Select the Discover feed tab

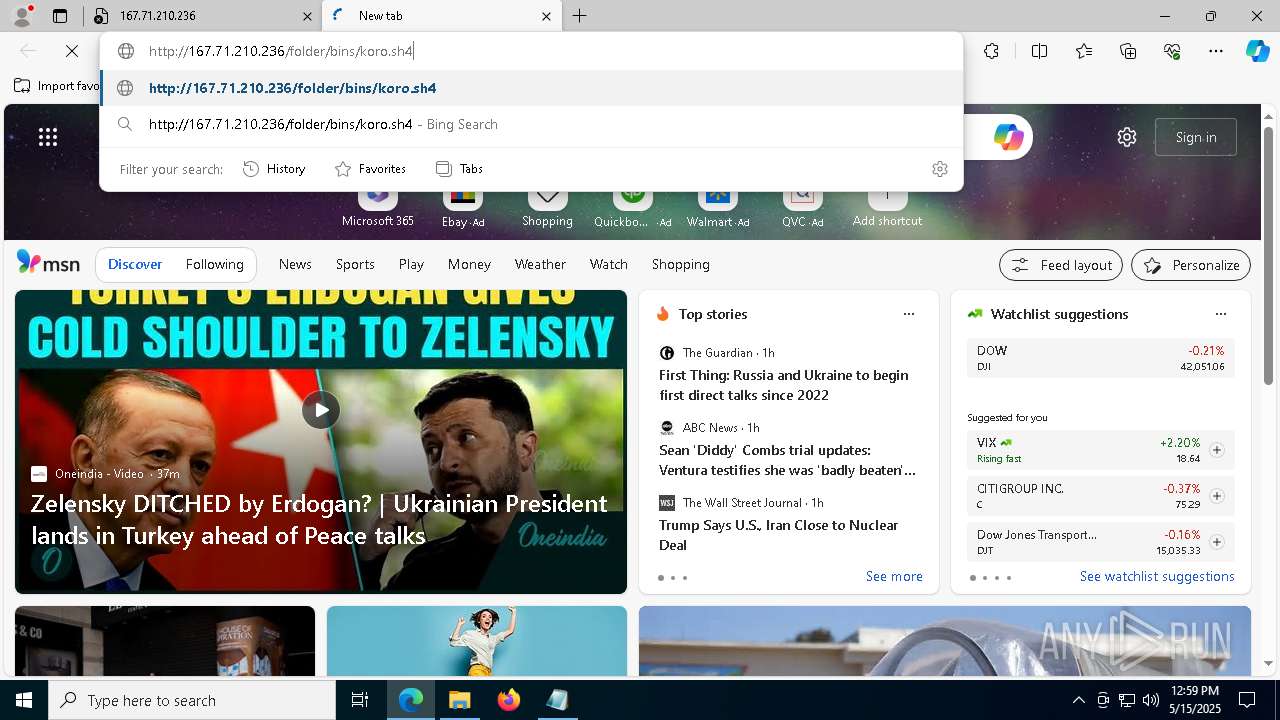(135, 264)
